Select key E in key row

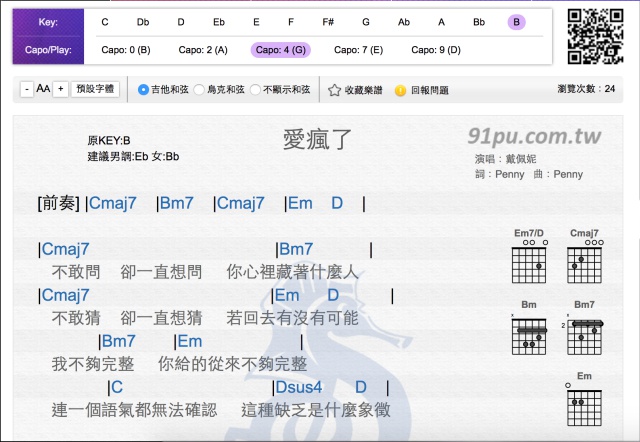tap(256, 22)
